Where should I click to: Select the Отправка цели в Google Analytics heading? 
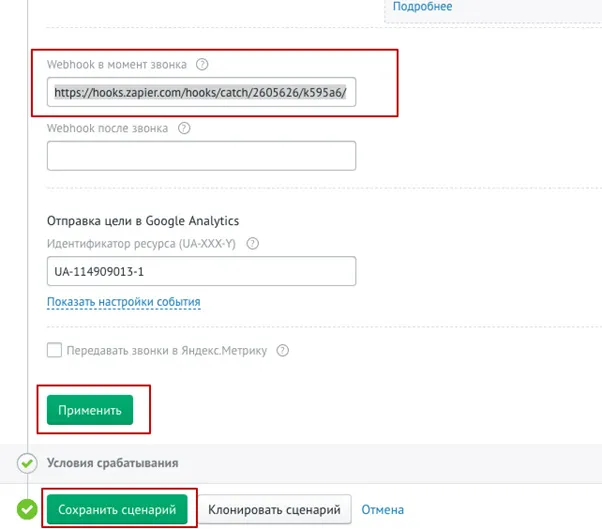point(143,221)
